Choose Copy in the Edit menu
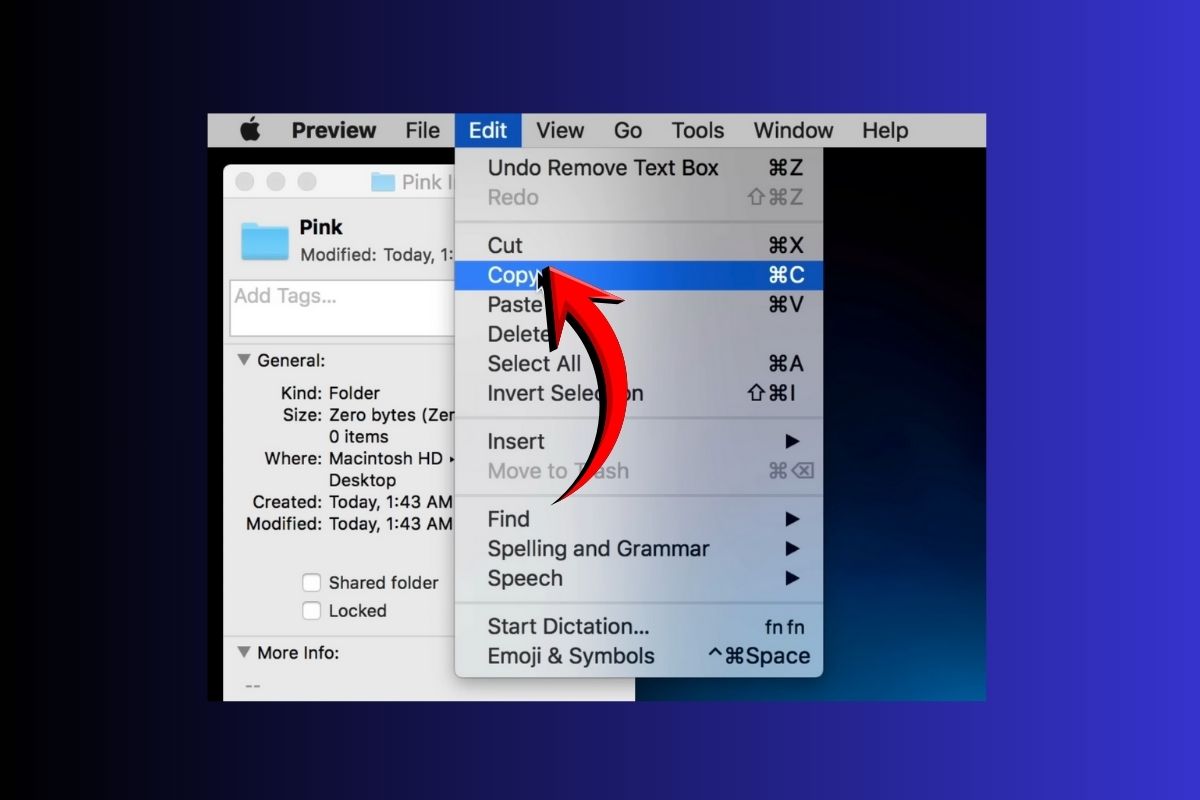The image size is (1200, 800). click(x=639, y=275)
